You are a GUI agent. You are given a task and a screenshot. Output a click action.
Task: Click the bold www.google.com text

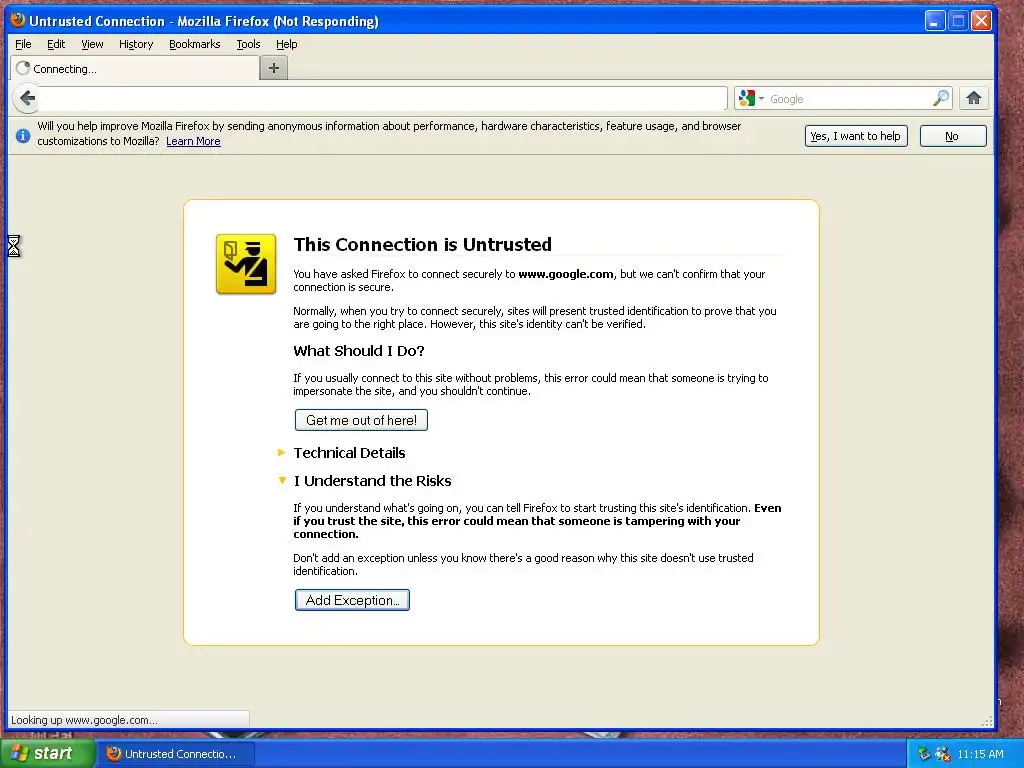(x=566, y=274)
